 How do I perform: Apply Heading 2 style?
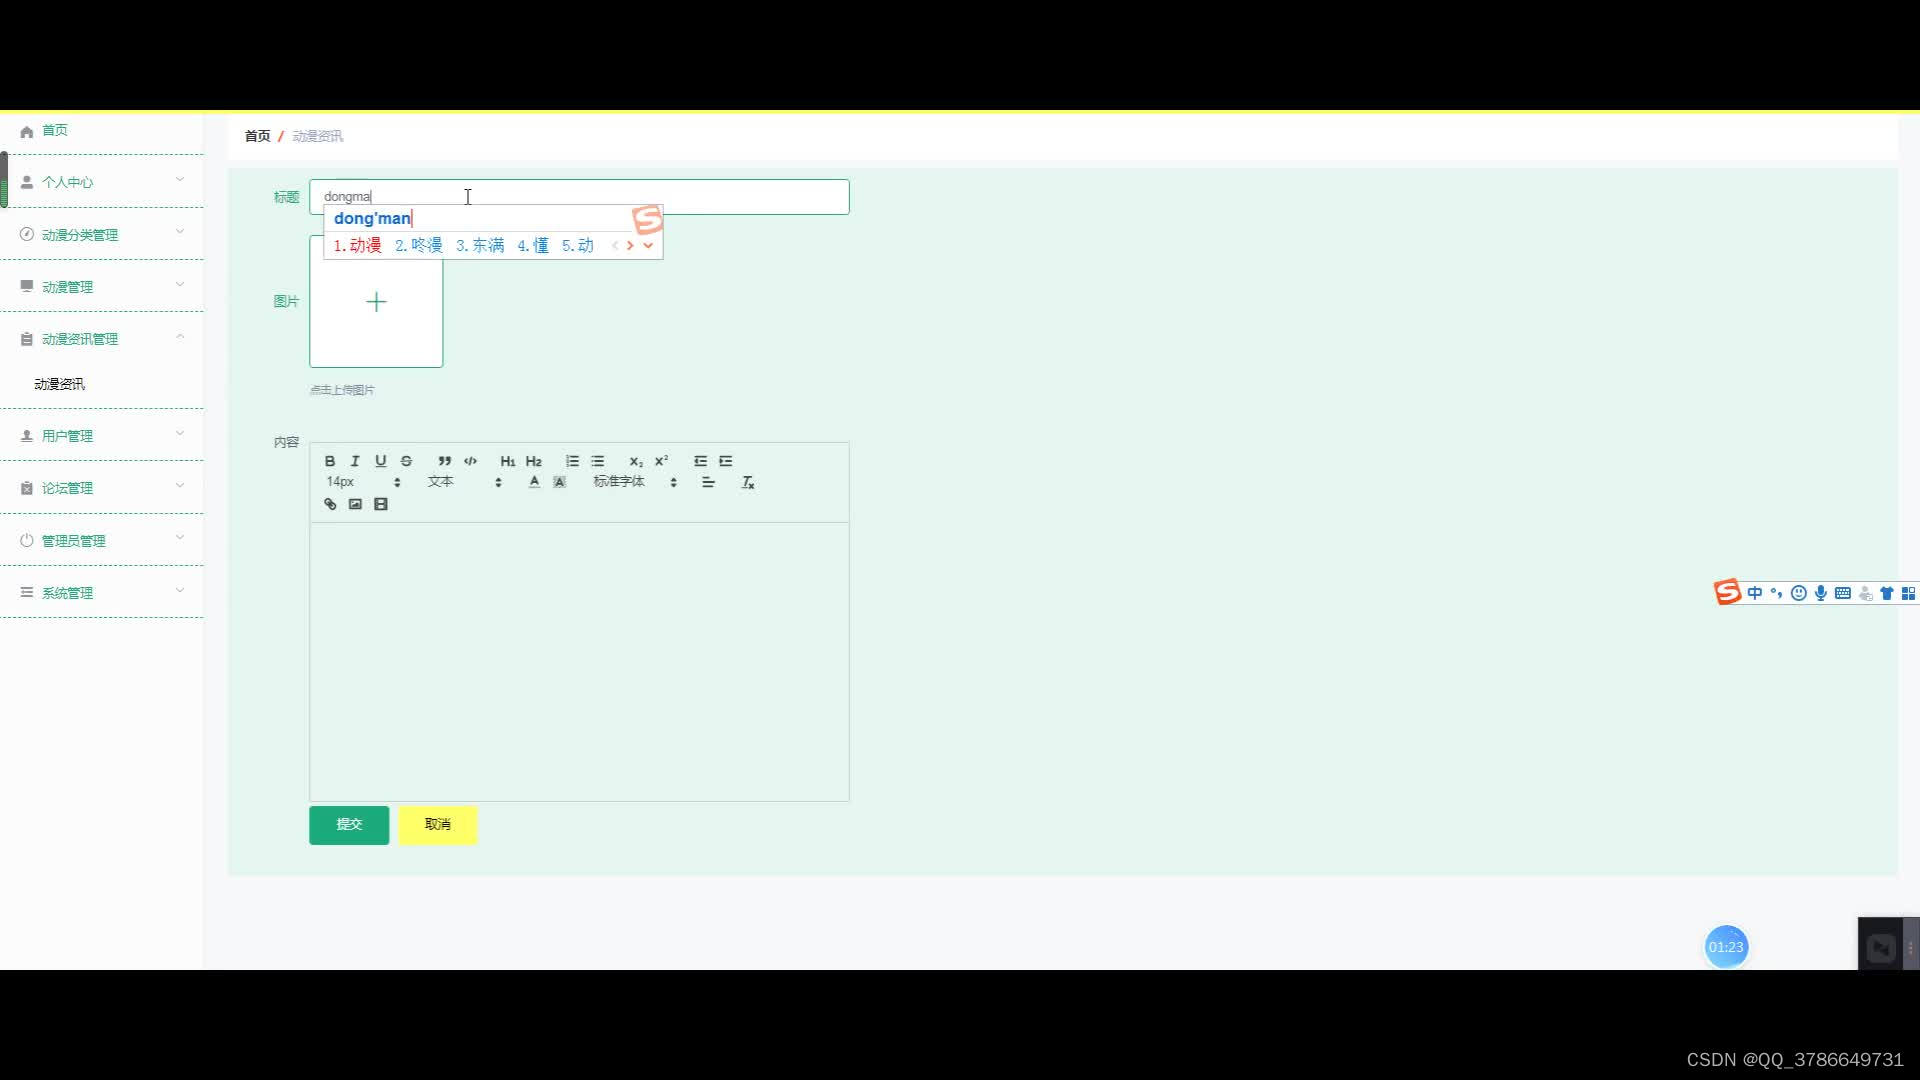[534, 461]
